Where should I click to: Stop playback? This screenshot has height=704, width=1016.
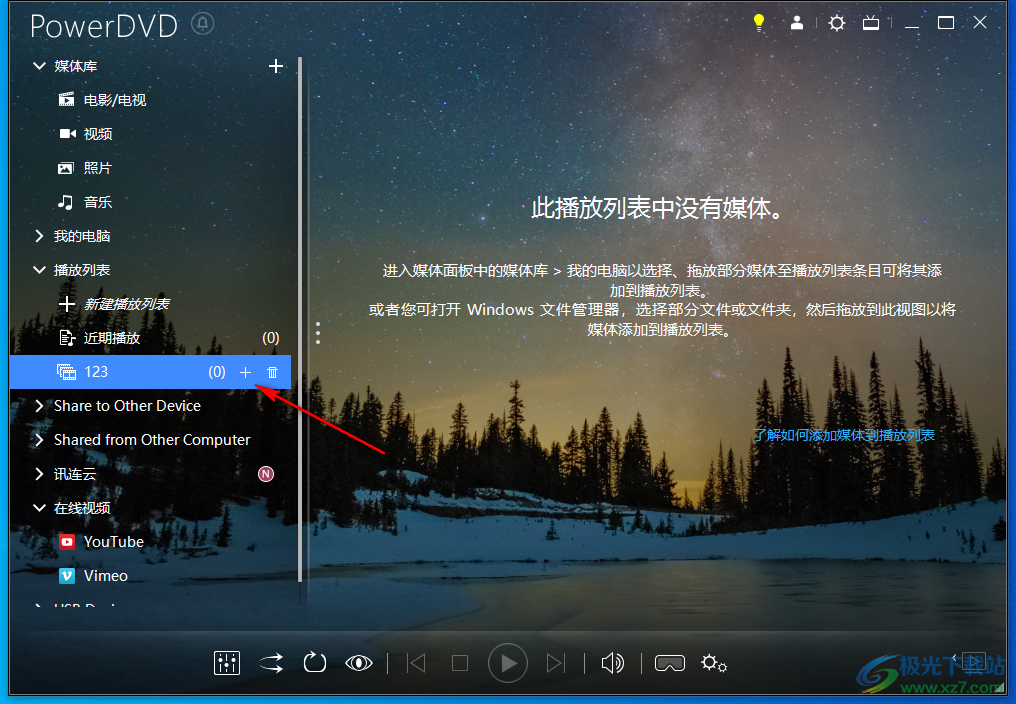click(x=460, y=663)
